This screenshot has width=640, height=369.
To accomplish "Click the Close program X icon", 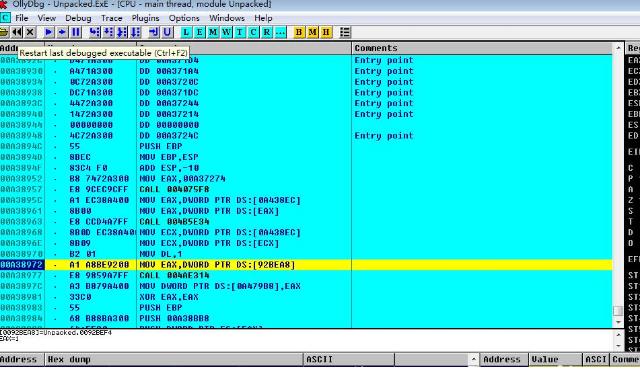I will coord(30,32).
